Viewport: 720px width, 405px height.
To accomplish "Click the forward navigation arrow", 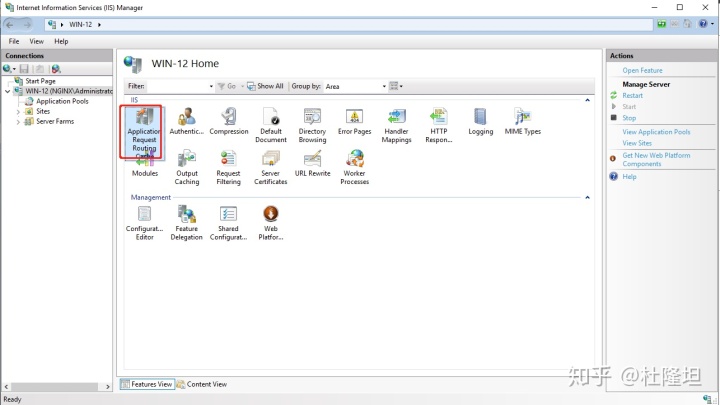I will 27,24.
